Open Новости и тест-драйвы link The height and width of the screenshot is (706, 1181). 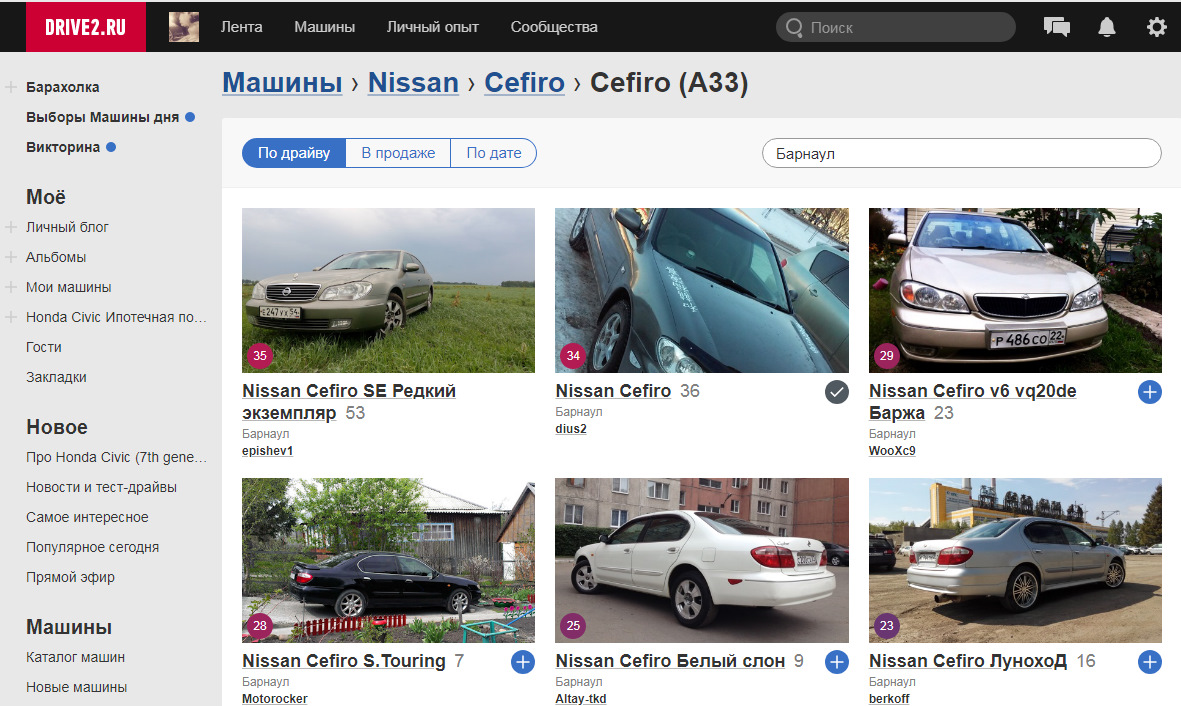coord(102,487)
